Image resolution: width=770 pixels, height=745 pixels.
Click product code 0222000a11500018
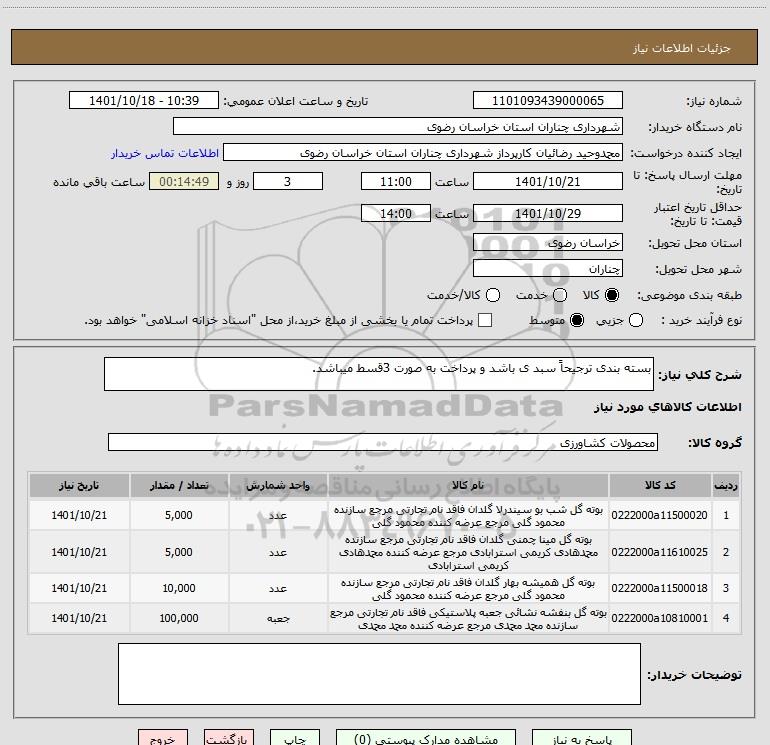point(660,588)
